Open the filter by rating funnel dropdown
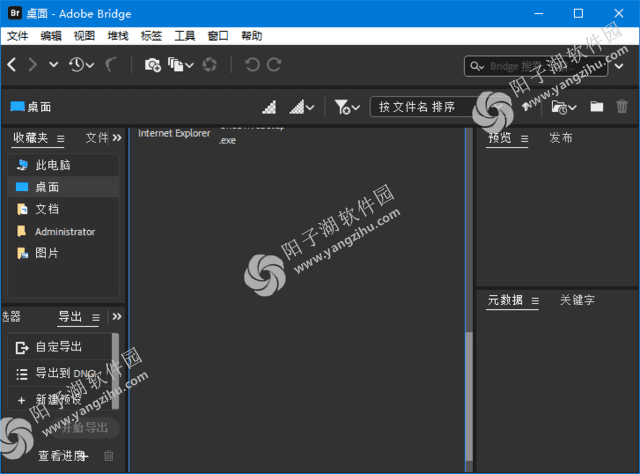The height and width of the screenshot is (474, 640). pyautogui.click(x=347, y=107)
